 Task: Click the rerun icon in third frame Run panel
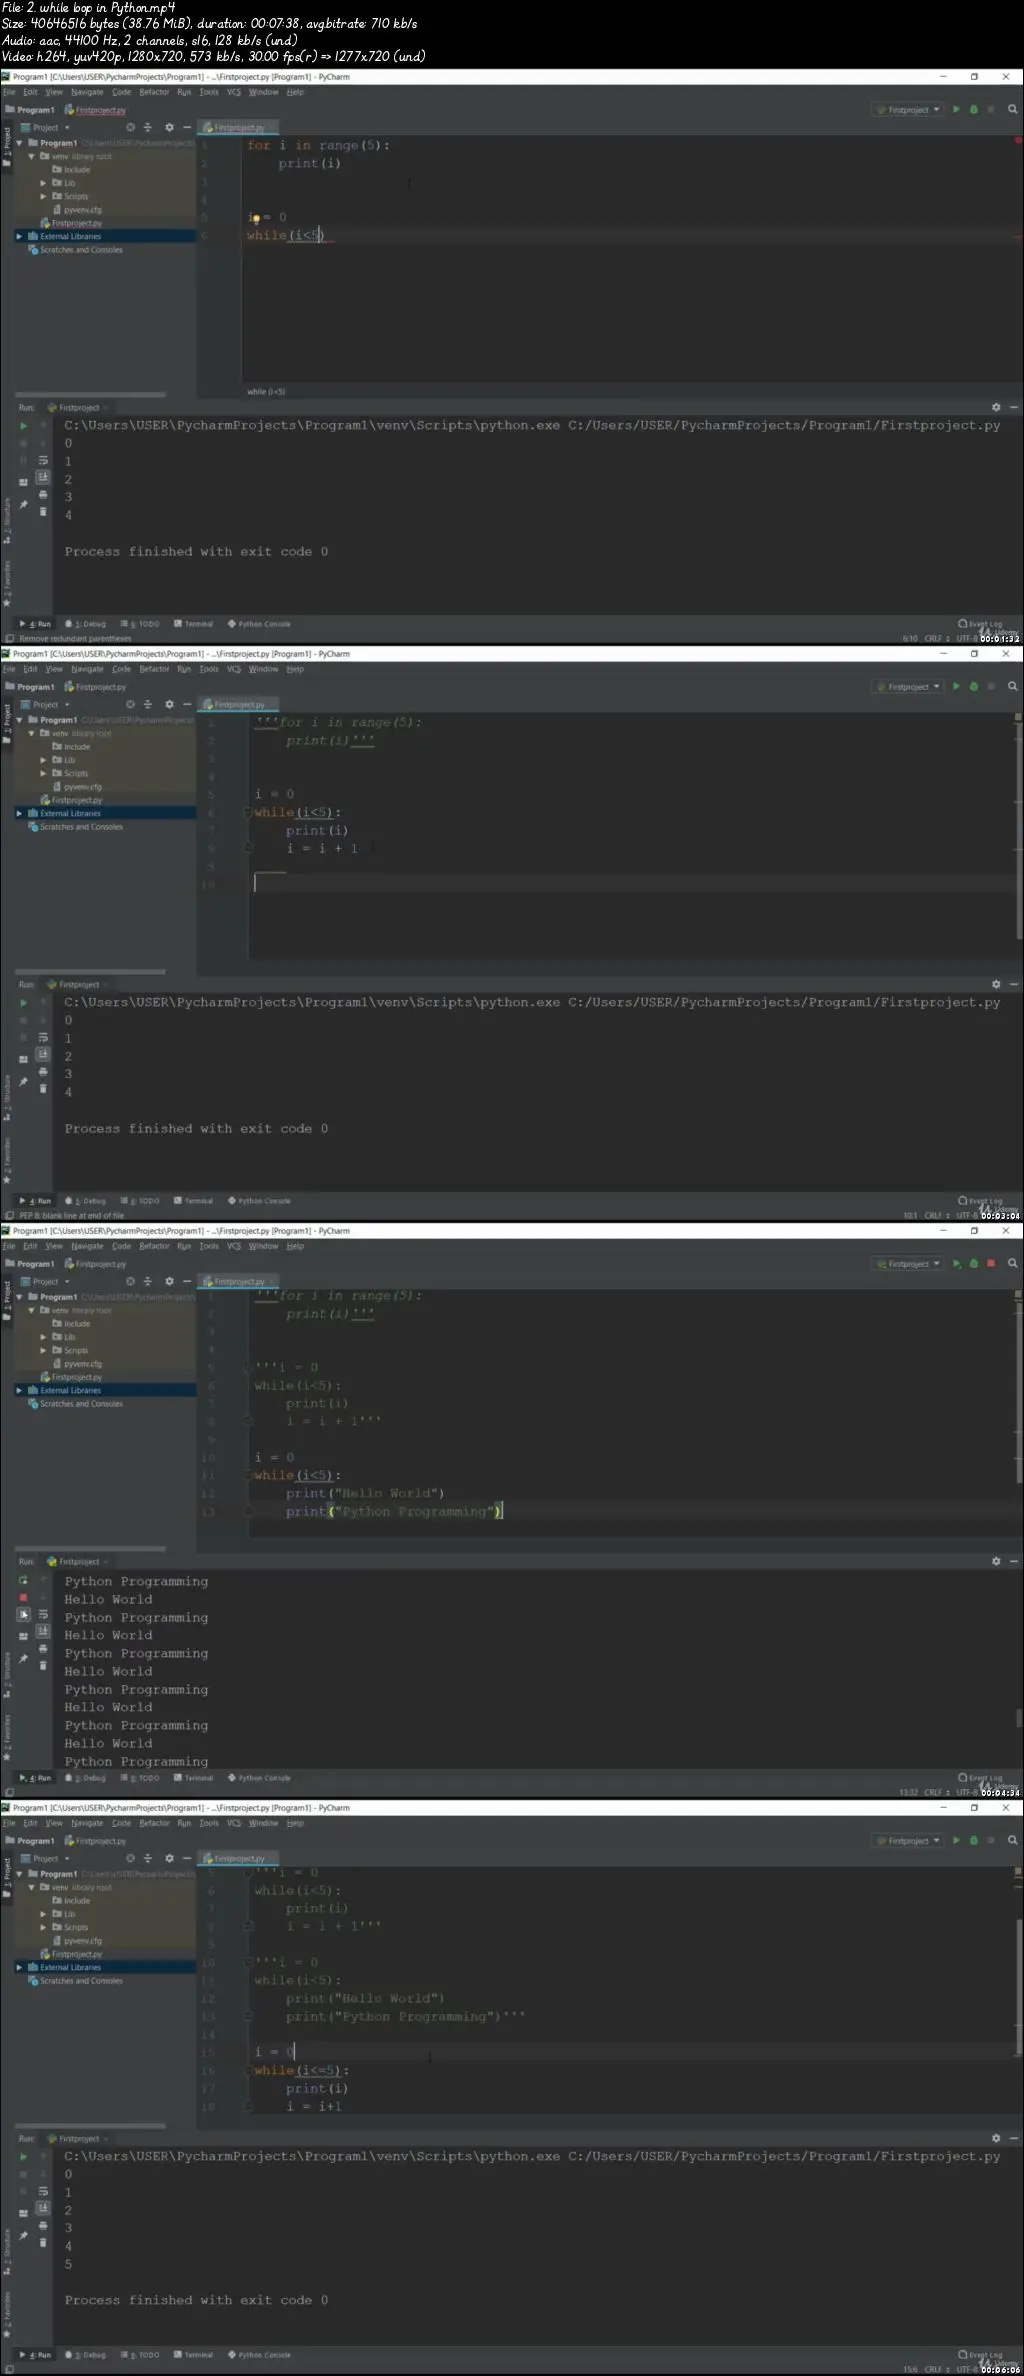coord(24,1580)
